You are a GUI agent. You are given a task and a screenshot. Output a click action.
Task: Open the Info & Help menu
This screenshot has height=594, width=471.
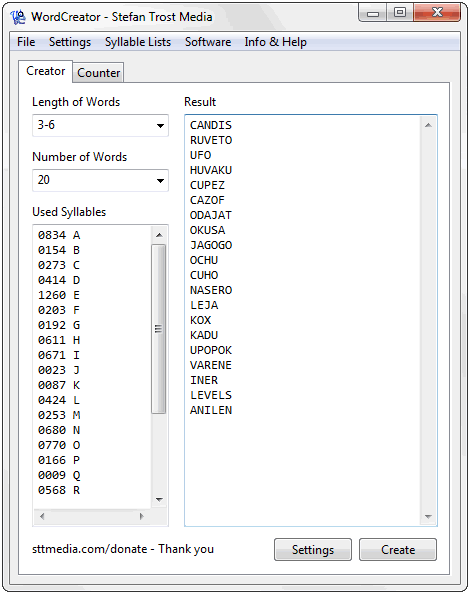(275, 42)
